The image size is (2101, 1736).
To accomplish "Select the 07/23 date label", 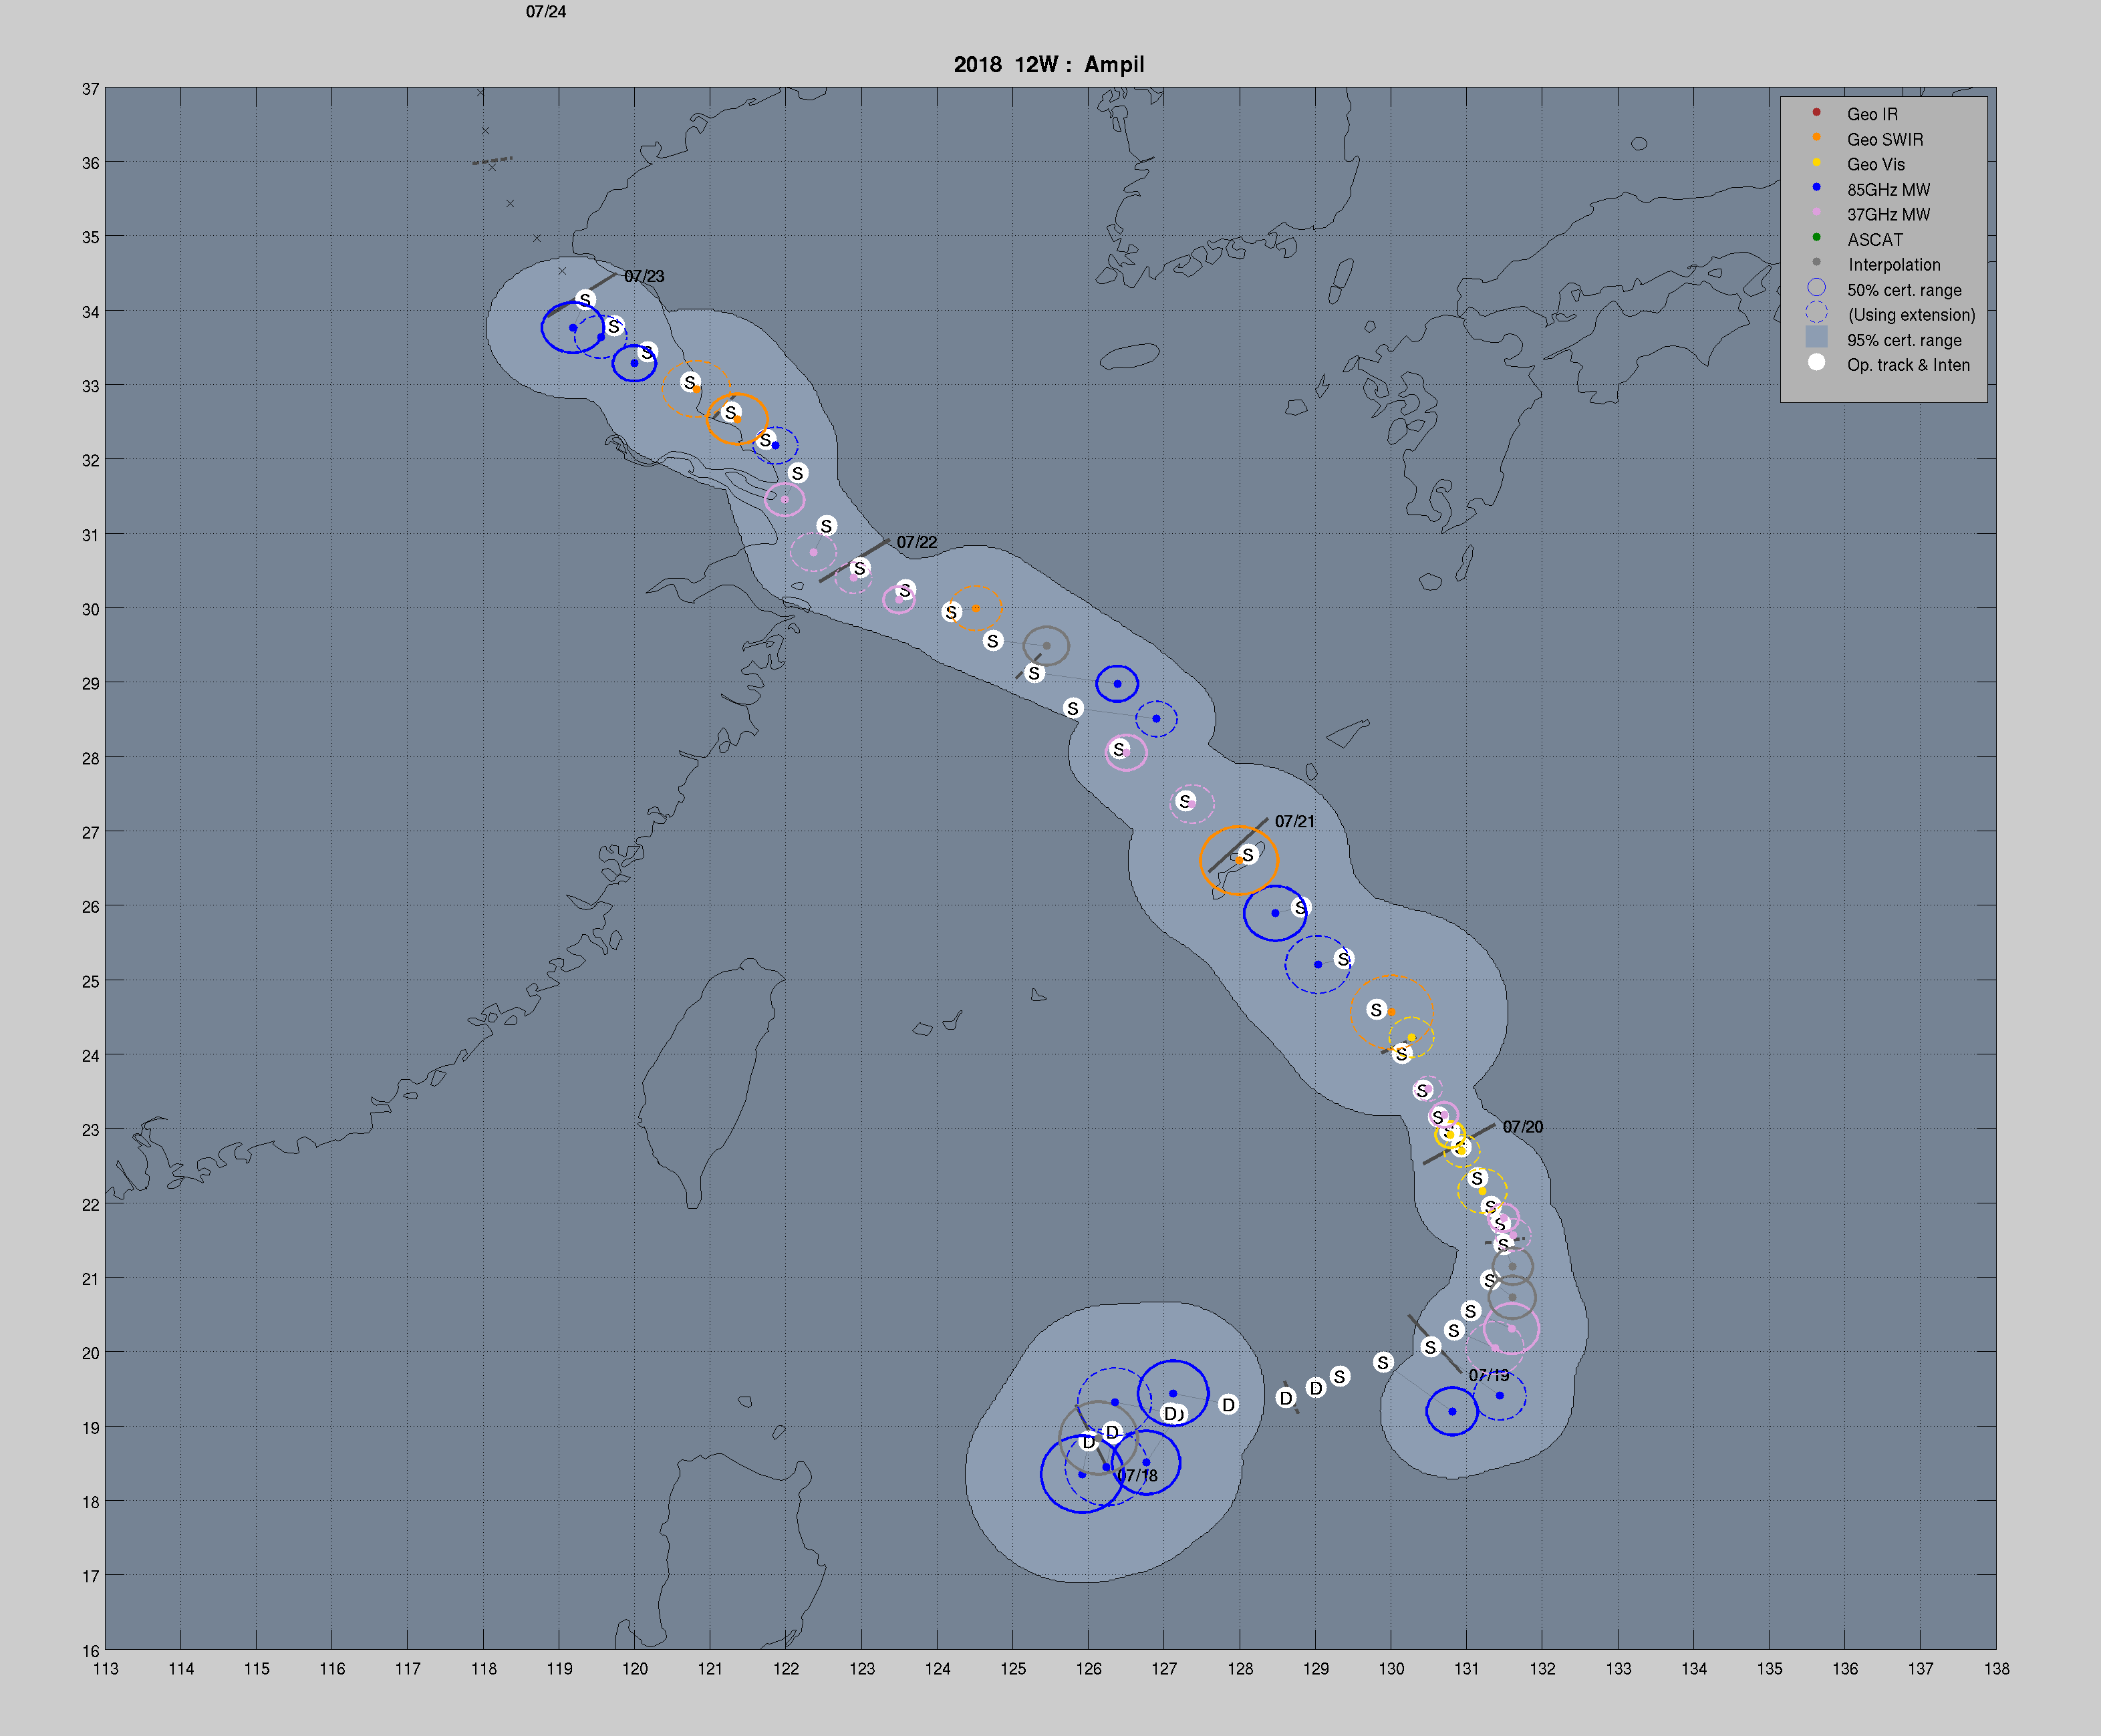I will 644,276.
